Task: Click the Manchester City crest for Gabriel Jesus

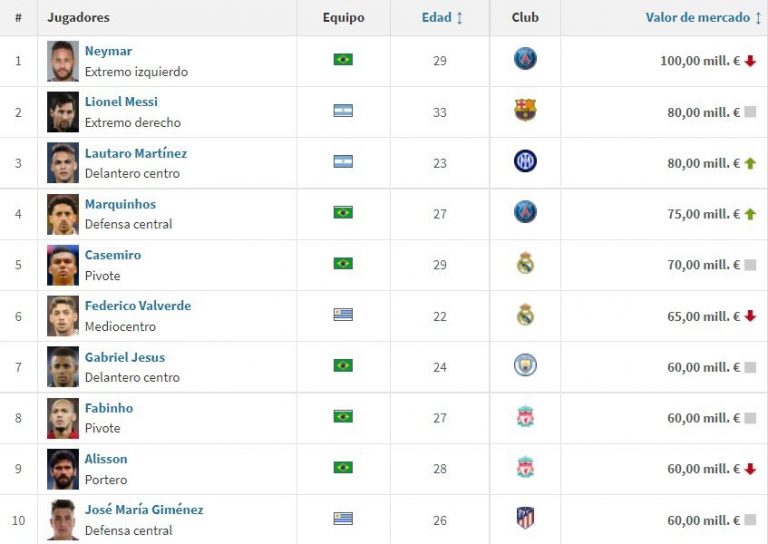Action: [525, 365]
